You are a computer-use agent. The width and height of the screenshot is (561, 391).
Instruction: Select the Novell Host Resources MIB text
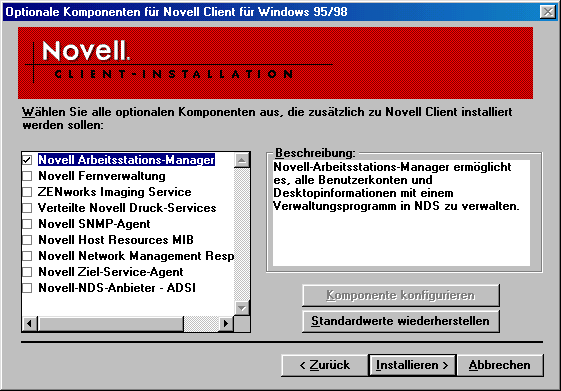[116, 240]
